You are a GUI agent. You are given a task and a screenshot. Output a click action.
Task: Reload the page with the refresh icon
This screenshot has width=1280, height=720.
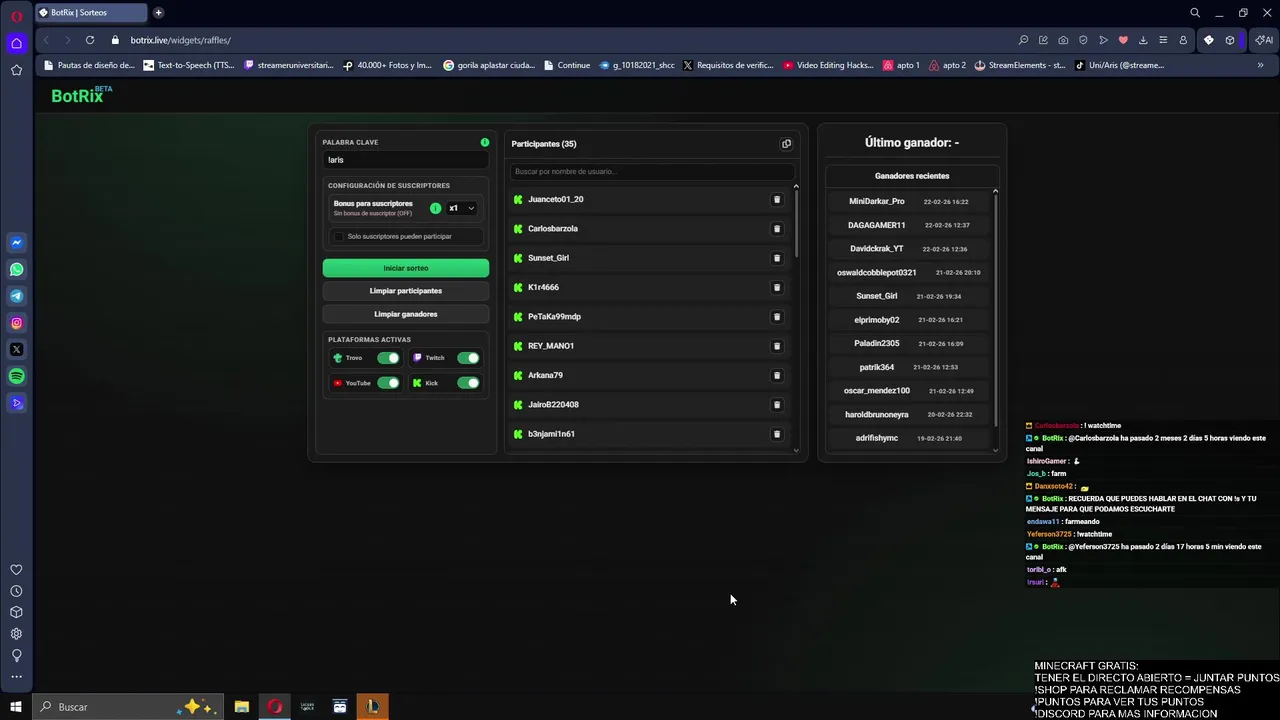(90, 40)
